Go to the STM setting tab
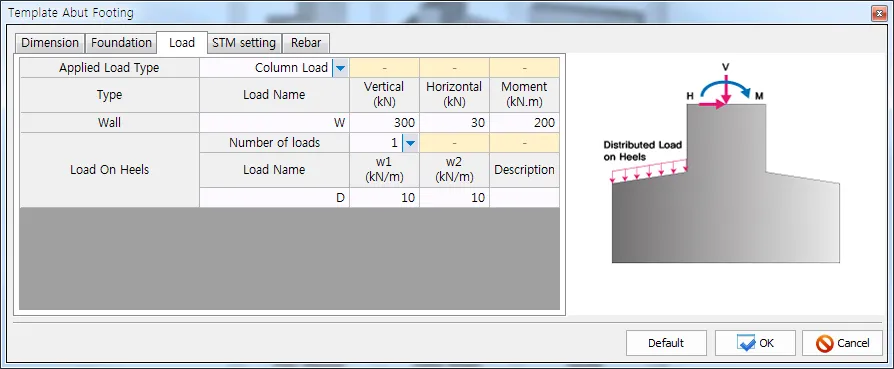The width and height of the screenshot is (894, 369). coord(244,43)
